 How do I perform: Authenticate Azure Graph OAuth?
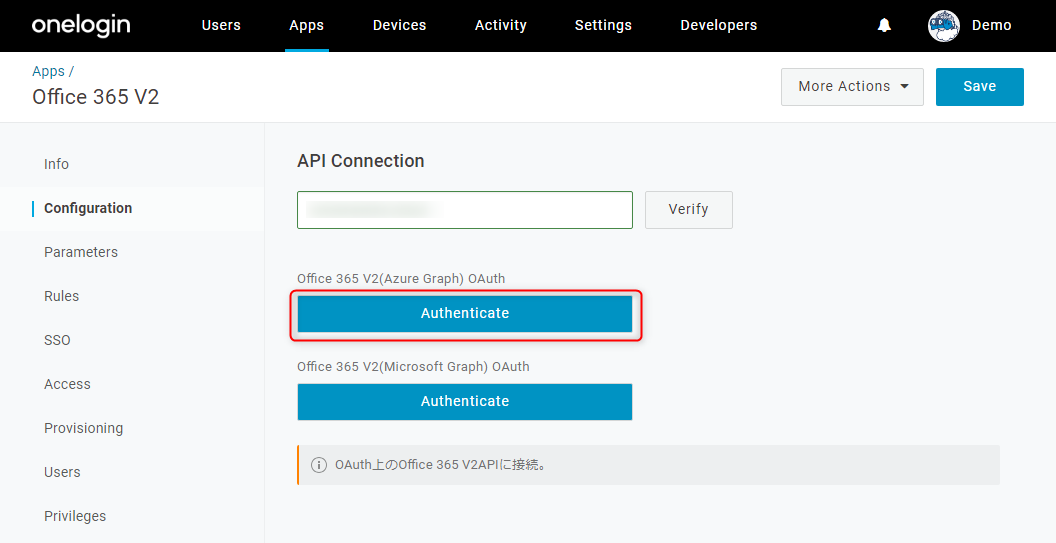coord(465,313)
